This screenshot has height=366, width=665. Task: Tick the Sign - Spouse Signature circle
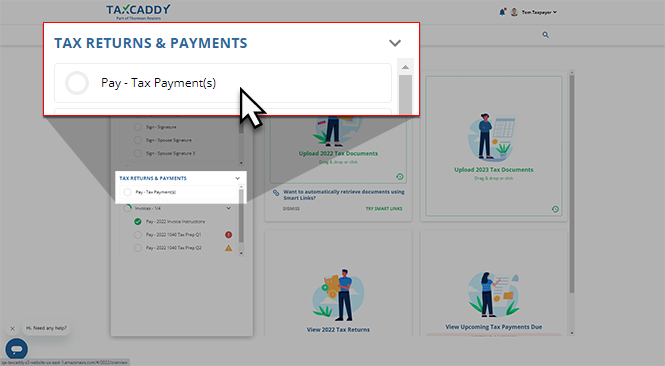[137, 140]
